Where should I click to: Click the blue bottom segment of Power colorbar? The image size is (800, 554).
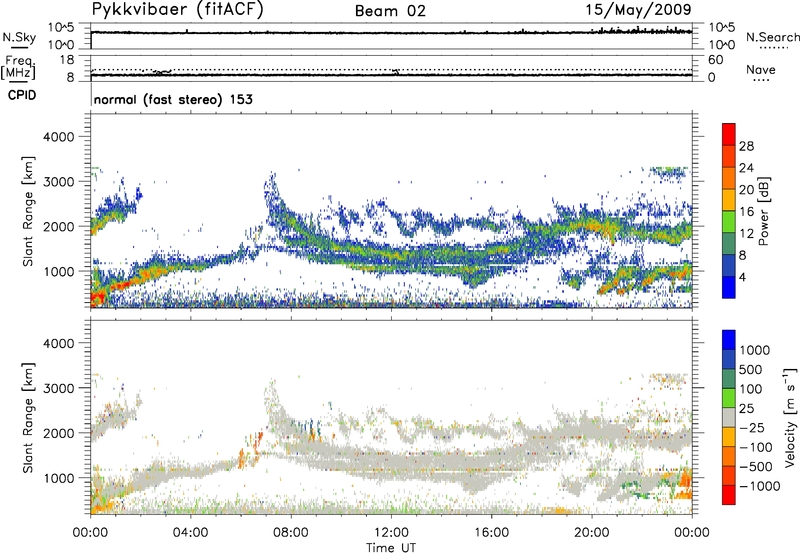729,287
